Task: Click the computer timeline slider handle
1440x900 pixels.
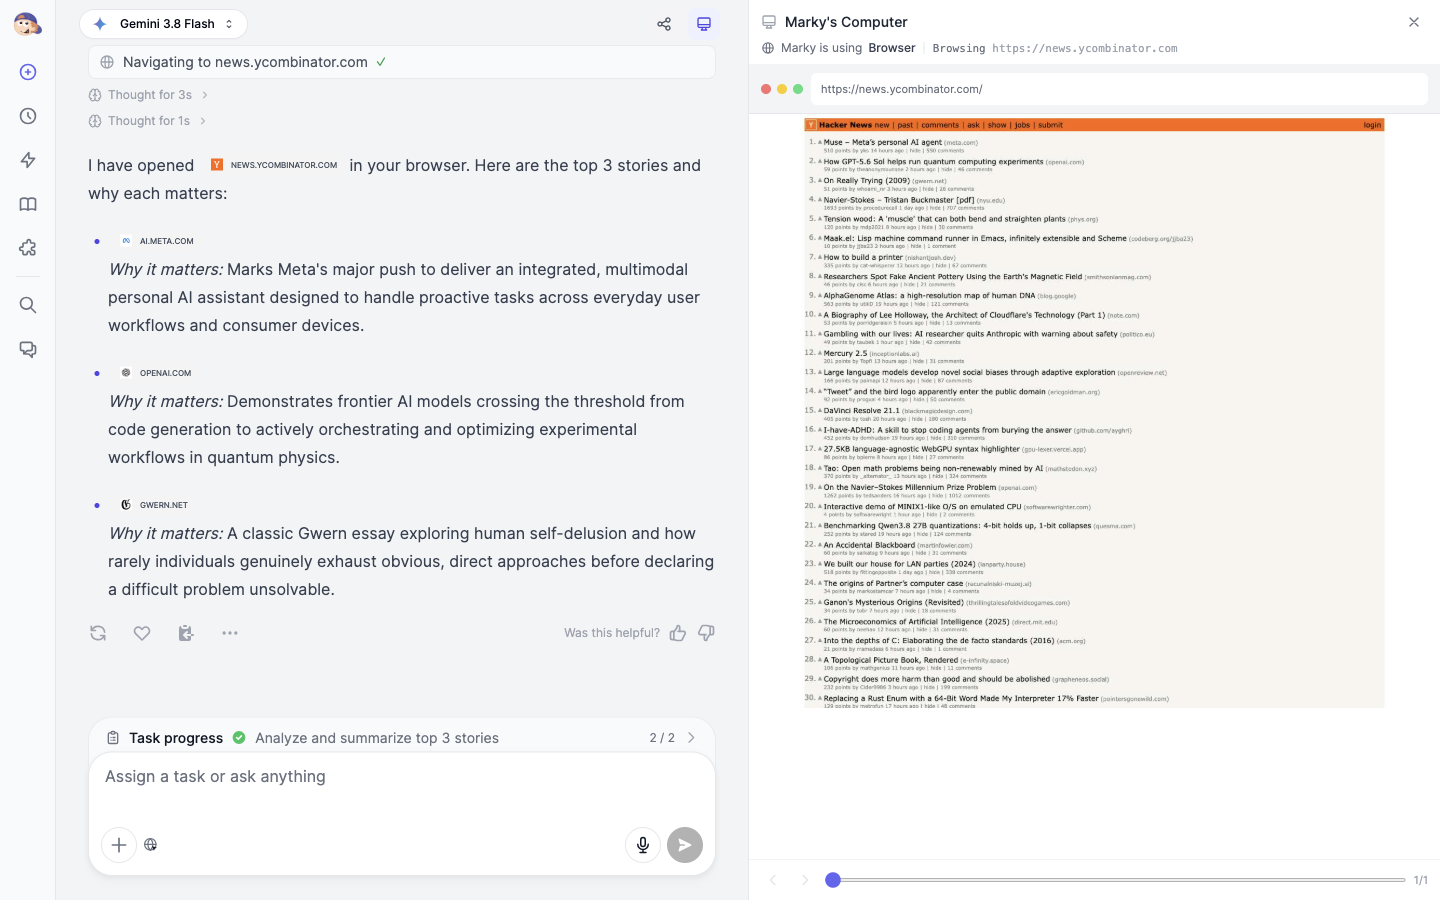Action: (x=833, y=880)
